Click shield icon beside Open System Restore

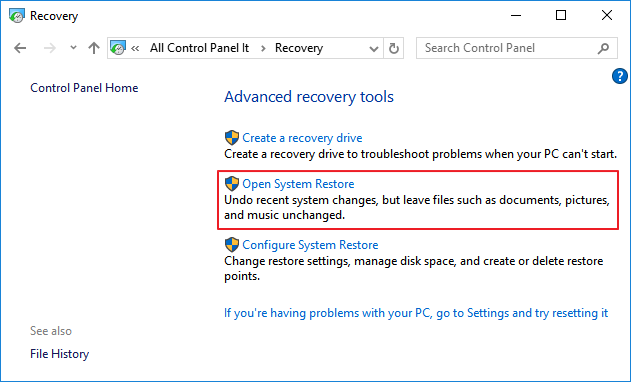(x=232, y=184)
